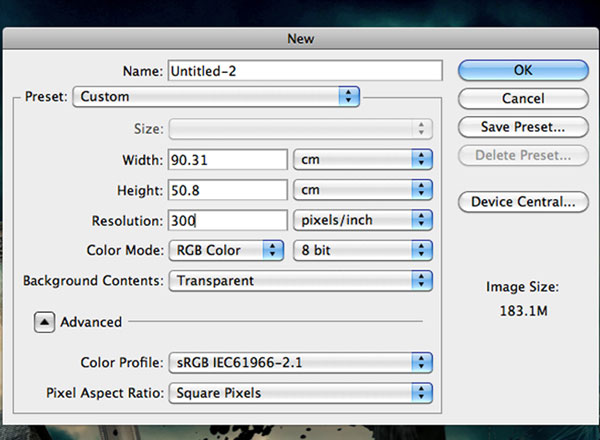
Task: Click the Delete Preset button
Action: [x=523, y=155]
